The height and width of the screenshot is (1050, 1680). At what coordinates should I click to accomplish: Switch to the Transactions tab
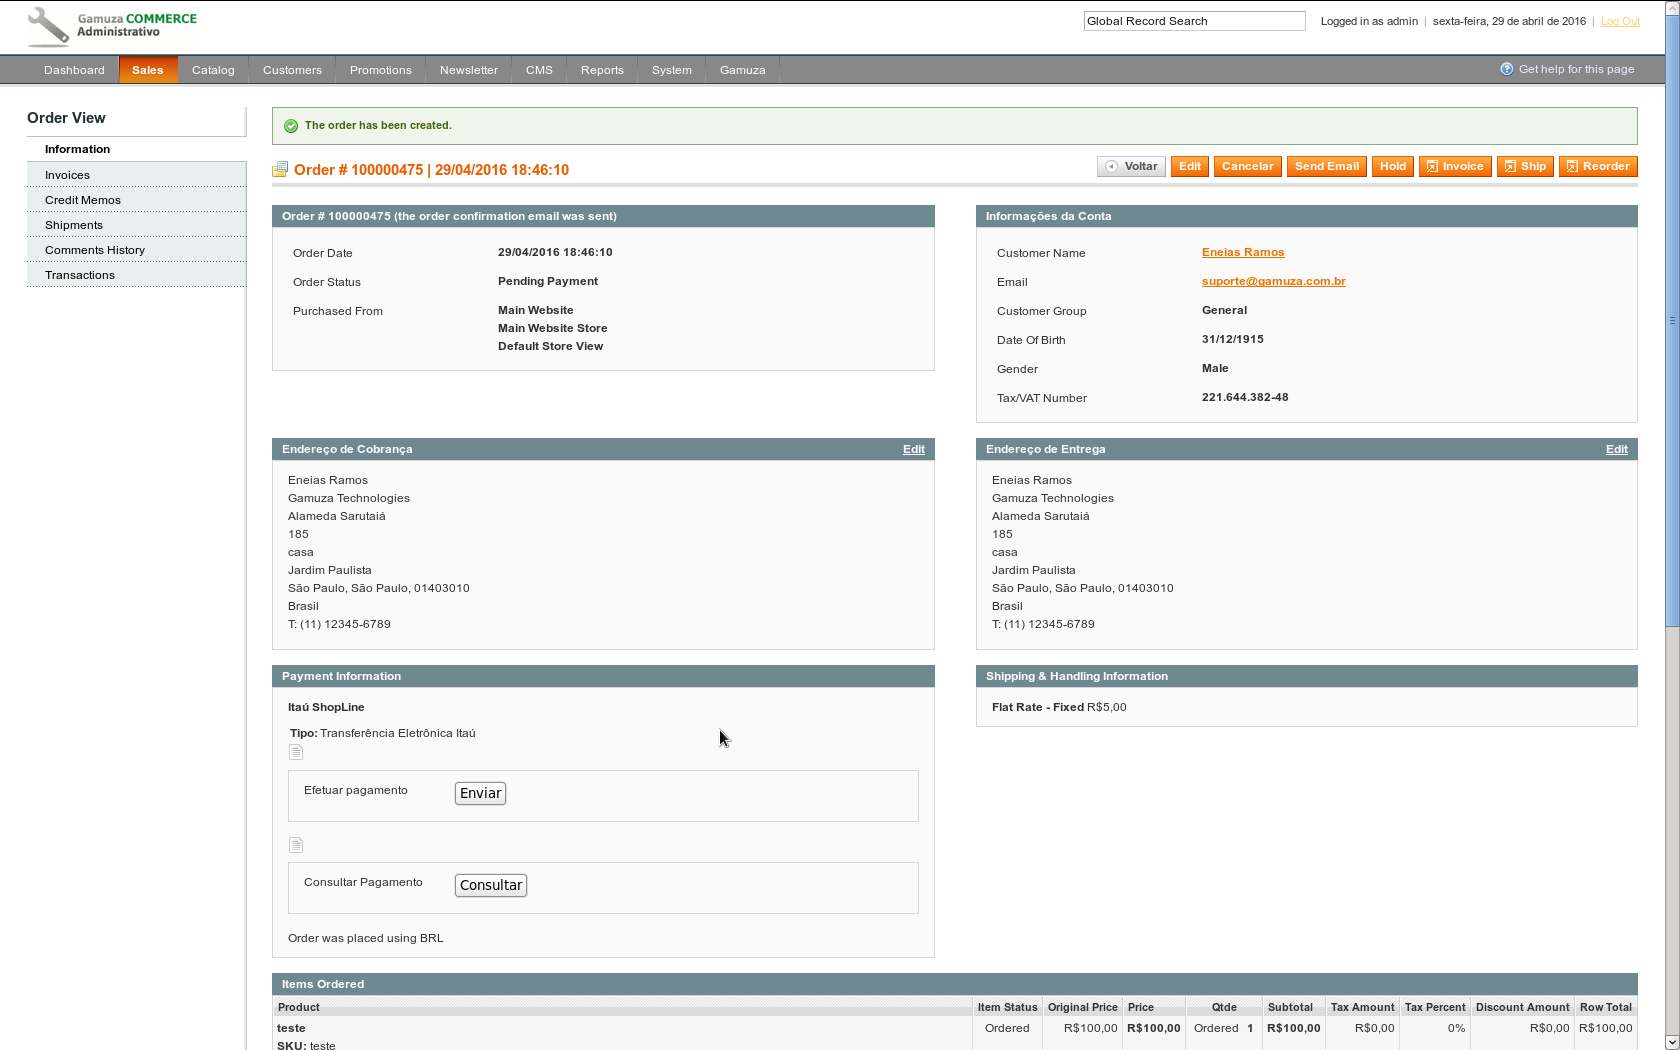[136, 275]
